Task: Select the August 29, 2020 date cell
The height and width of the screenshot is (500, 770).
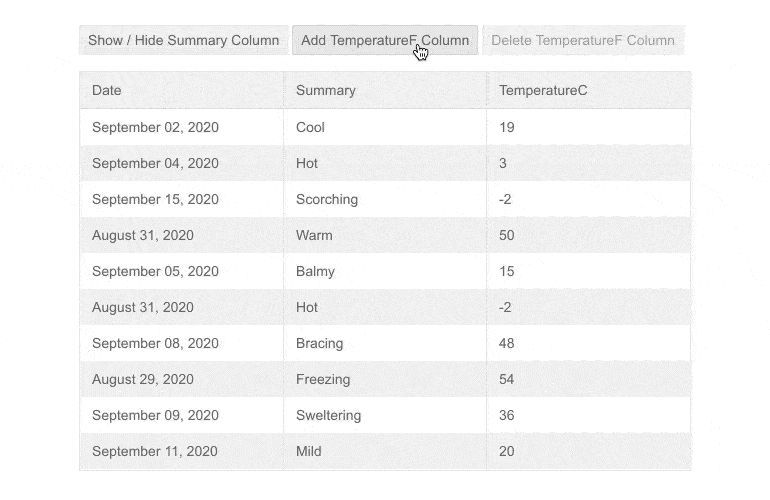Action: coord(143,380)
